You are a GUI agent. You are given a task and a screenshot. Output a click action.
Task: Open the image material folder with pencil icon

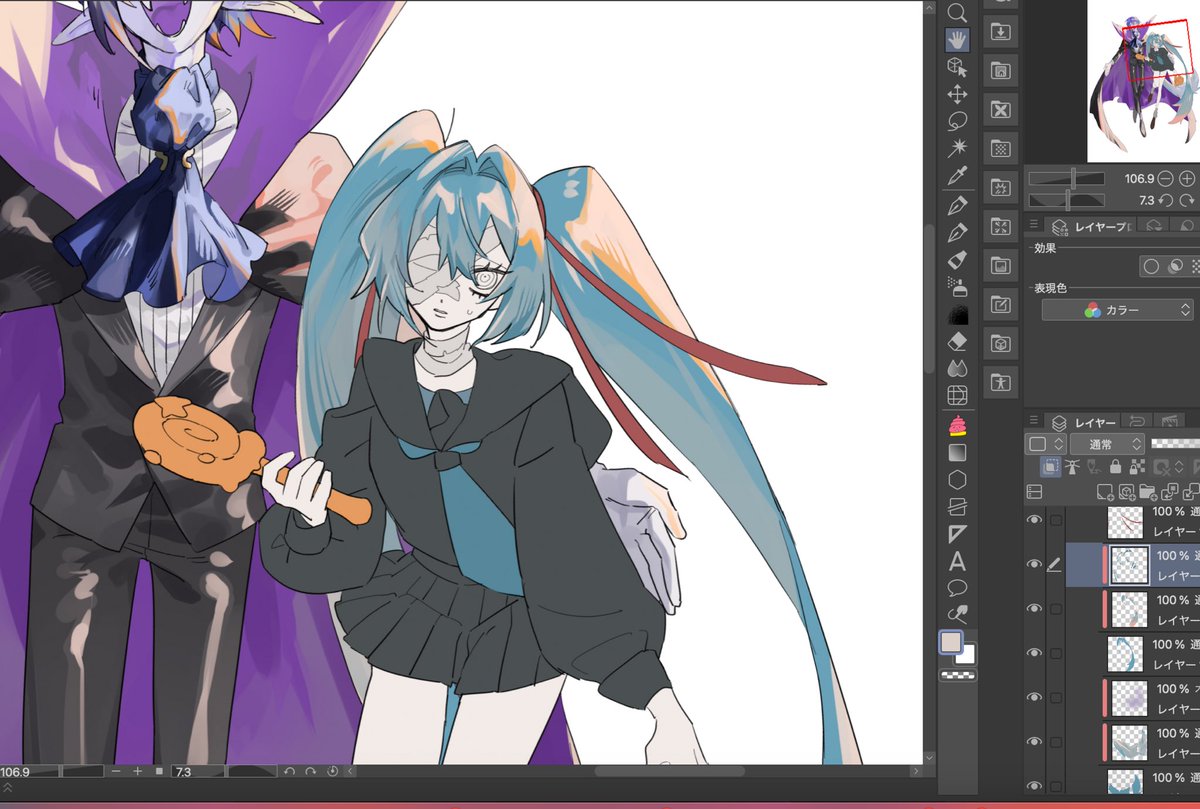[1000, 304]
